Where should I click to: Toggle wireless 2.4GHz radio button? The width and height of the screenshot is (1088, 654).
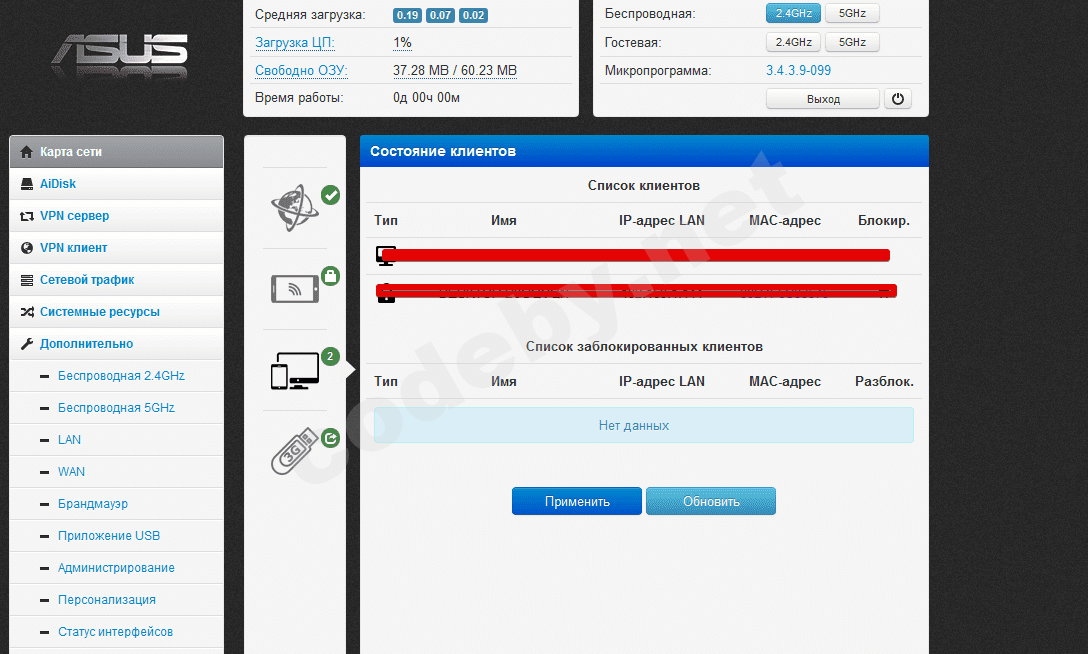pos(793,14)
